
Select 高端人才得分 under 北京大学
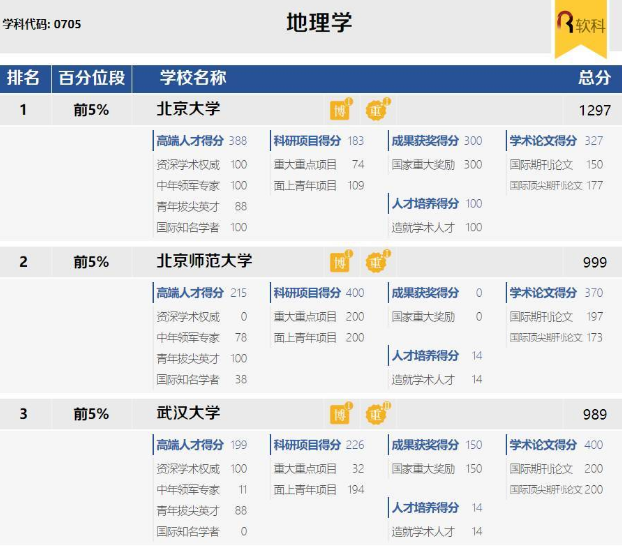pos(190,141)
